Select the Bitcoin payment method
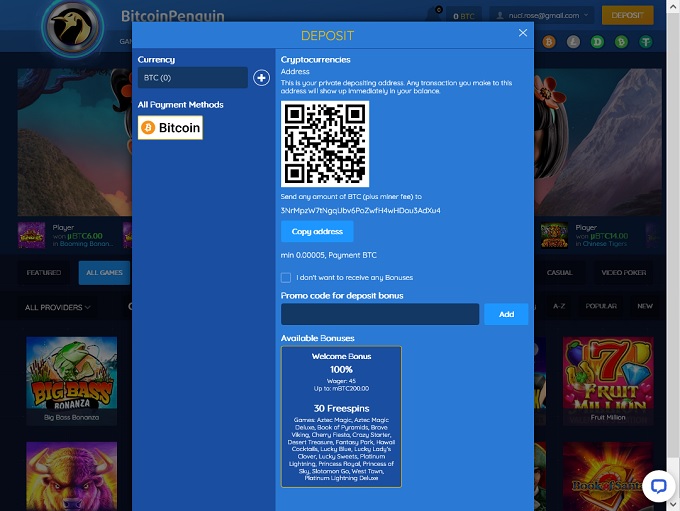The height and width of the screenshot is (511, 680). click(x=170, y=128)
